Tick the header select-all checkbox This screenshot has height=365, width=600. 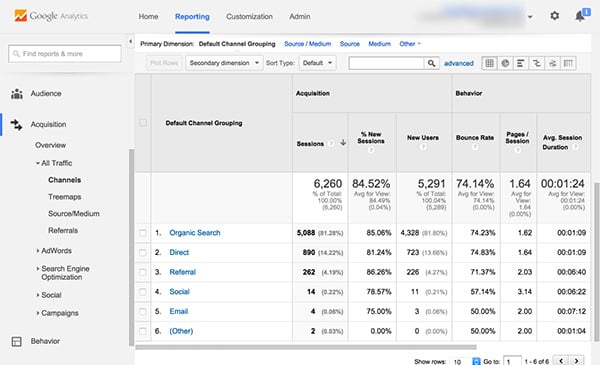tap(143, 123)
